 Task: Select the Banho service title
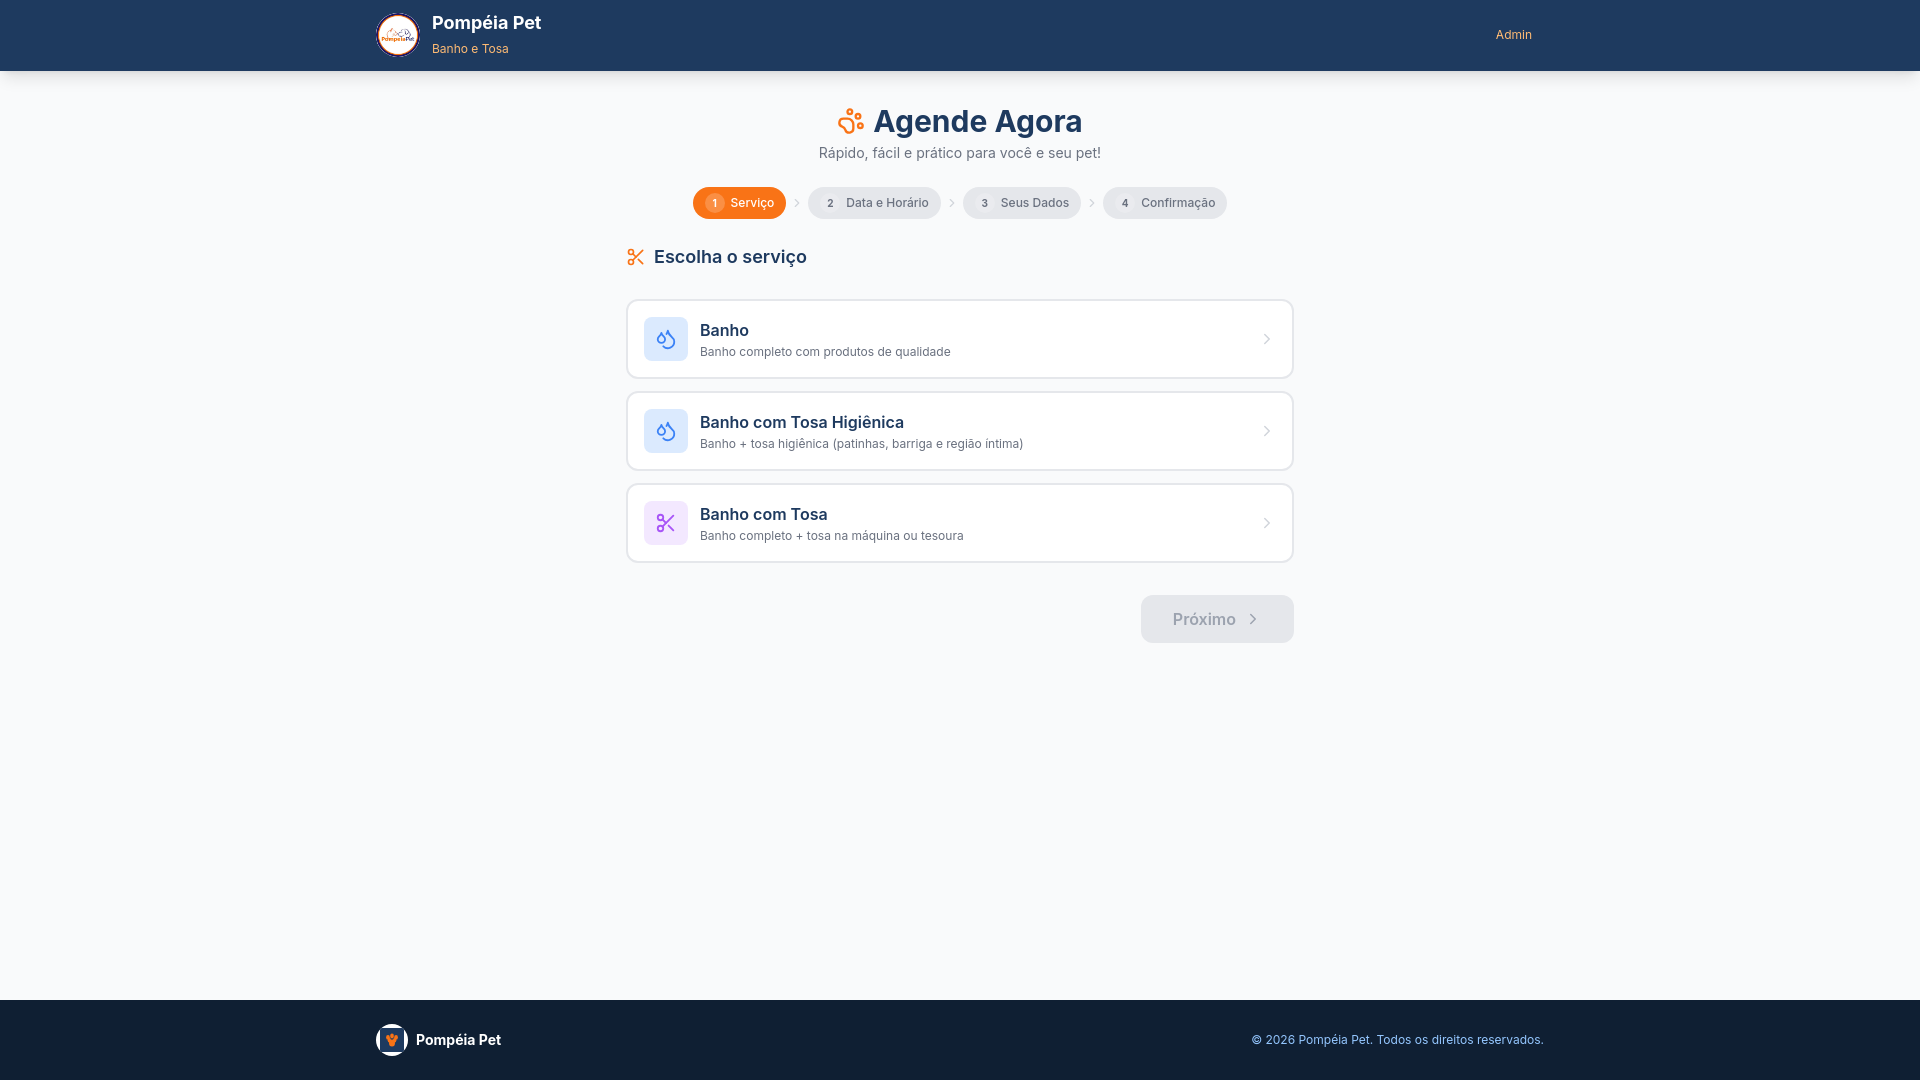coord(724,330)
